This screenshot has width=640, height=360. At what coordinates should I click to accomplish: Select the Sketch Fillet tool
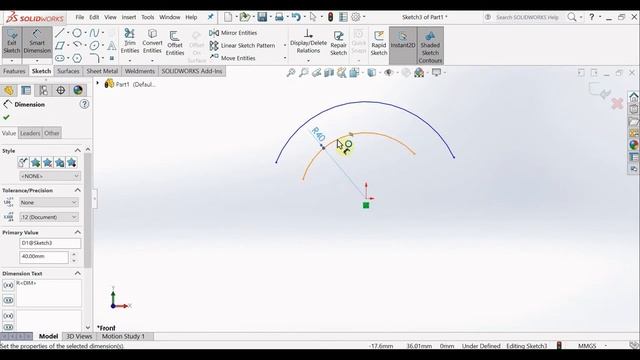[x=94, y=58]
